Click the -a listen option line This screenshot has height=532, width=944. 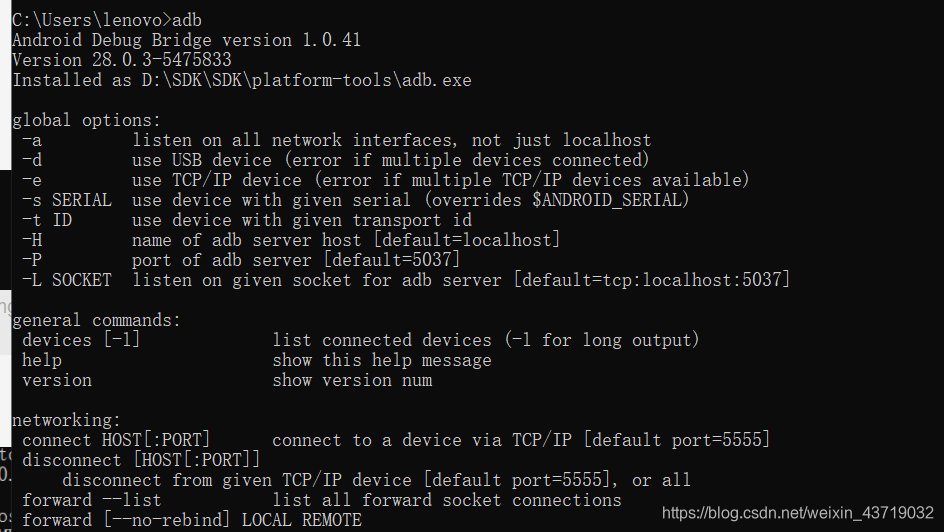click(x=337, y=140)
